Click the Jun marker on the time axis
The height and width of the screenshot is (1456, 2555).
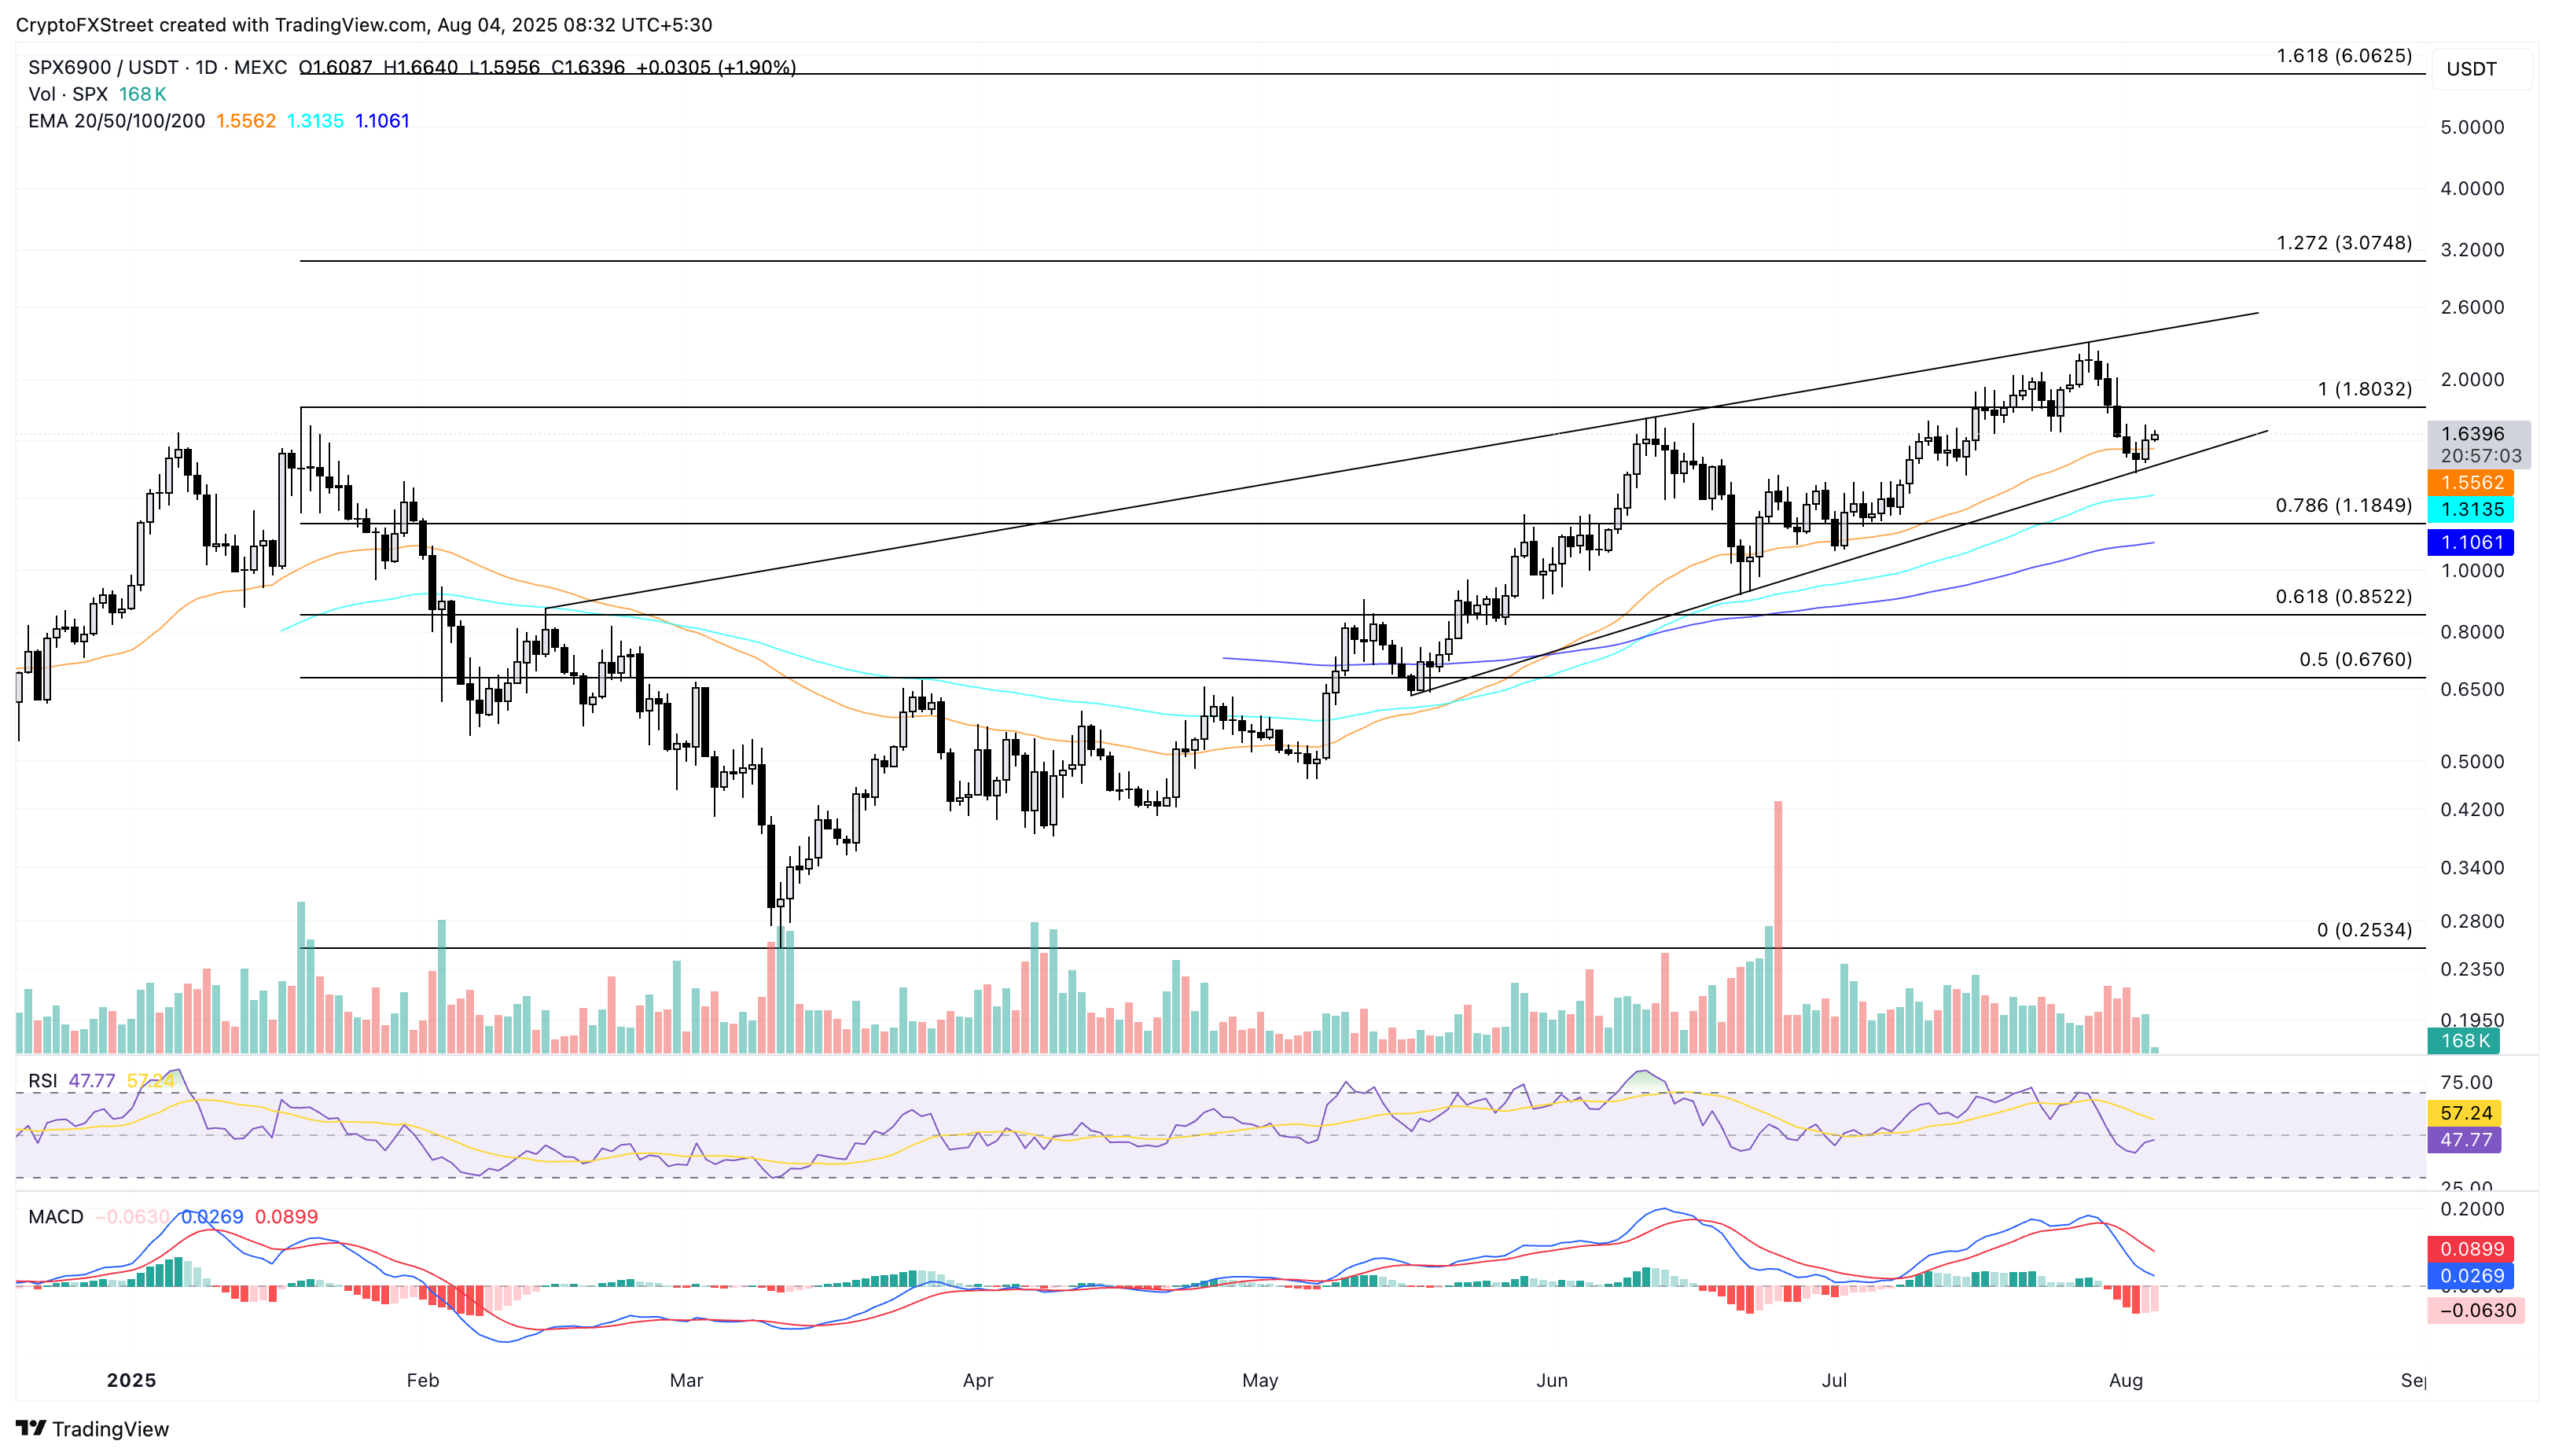pyautogui.click(x=1551, y=1381)
